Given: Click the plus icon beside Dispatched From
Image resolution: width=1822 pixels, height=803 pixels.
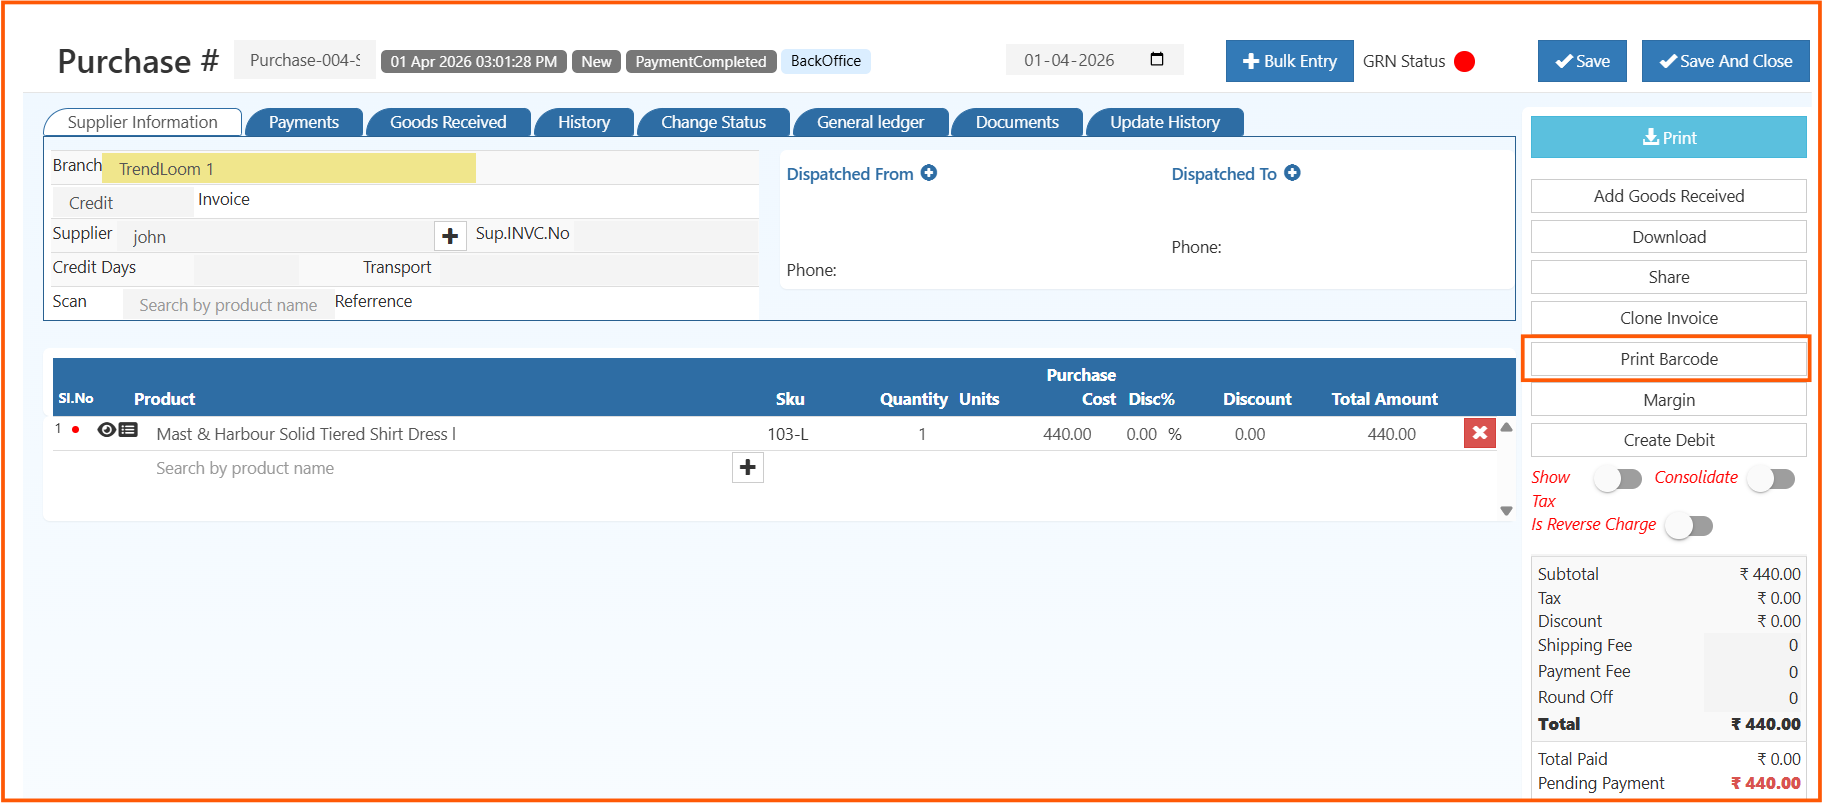Looking at the screenshot, I should coord(929,173).
